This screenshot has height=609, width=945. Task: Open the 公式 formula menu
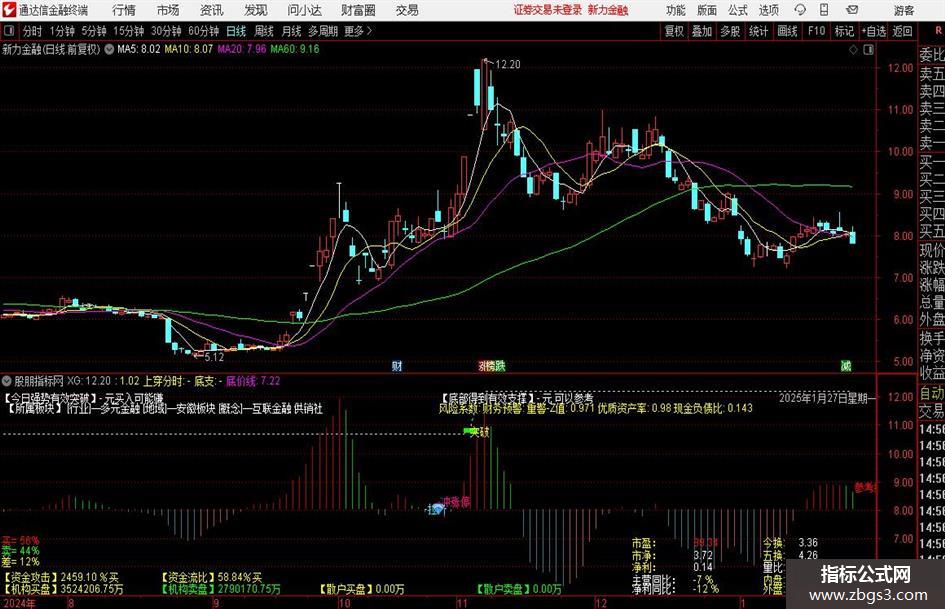738,10
